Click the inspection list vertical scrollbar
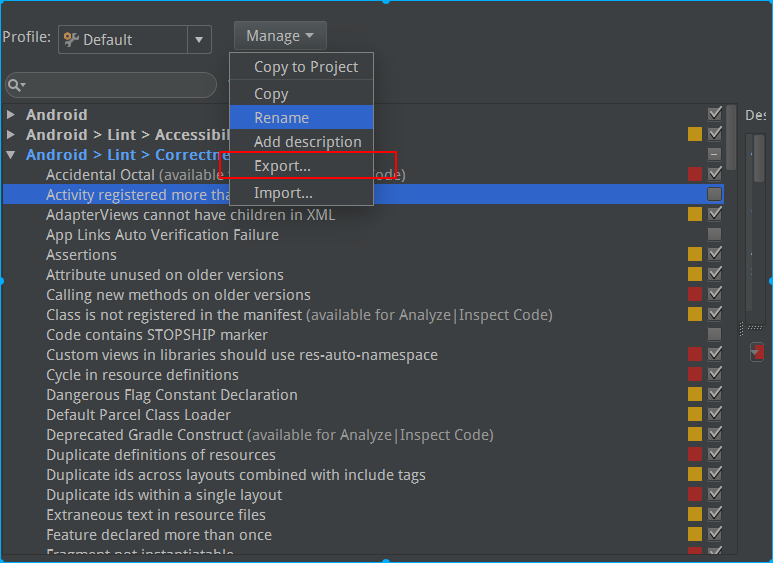This screenshot has width=773, height=563. (x=732, y=140)
